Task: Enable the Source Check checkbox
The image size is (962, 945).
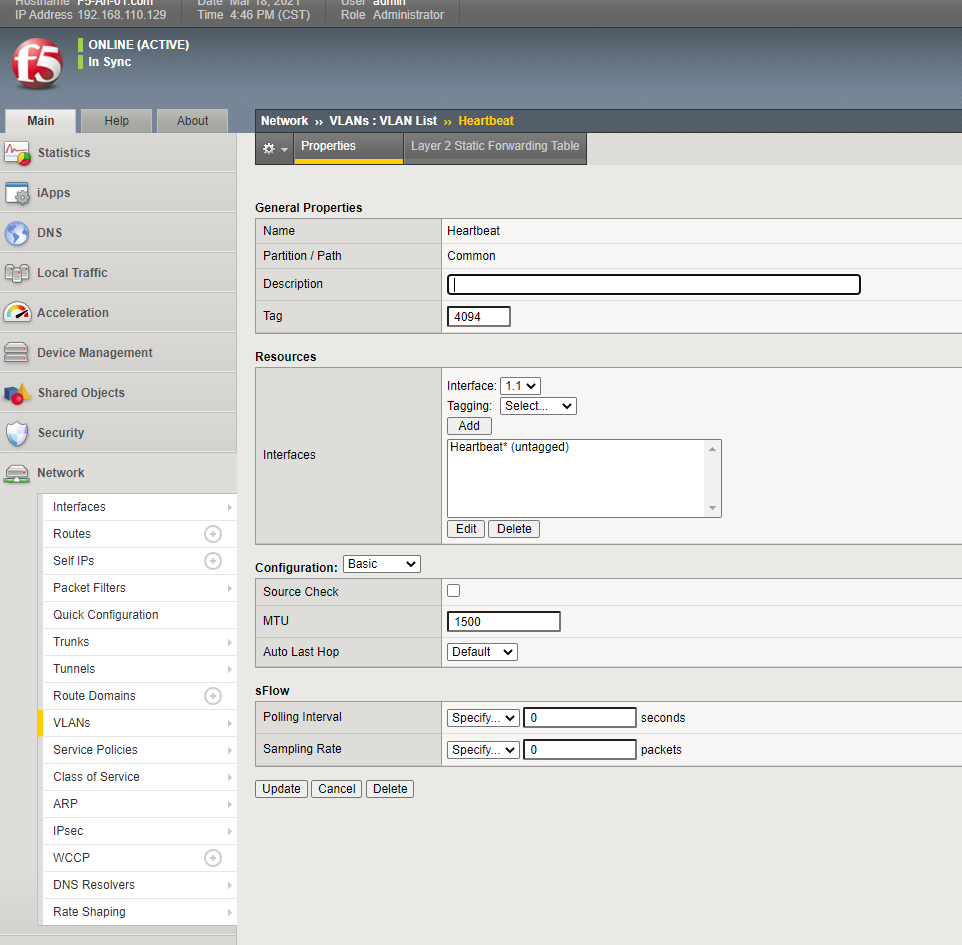Action: pos(454,591)
